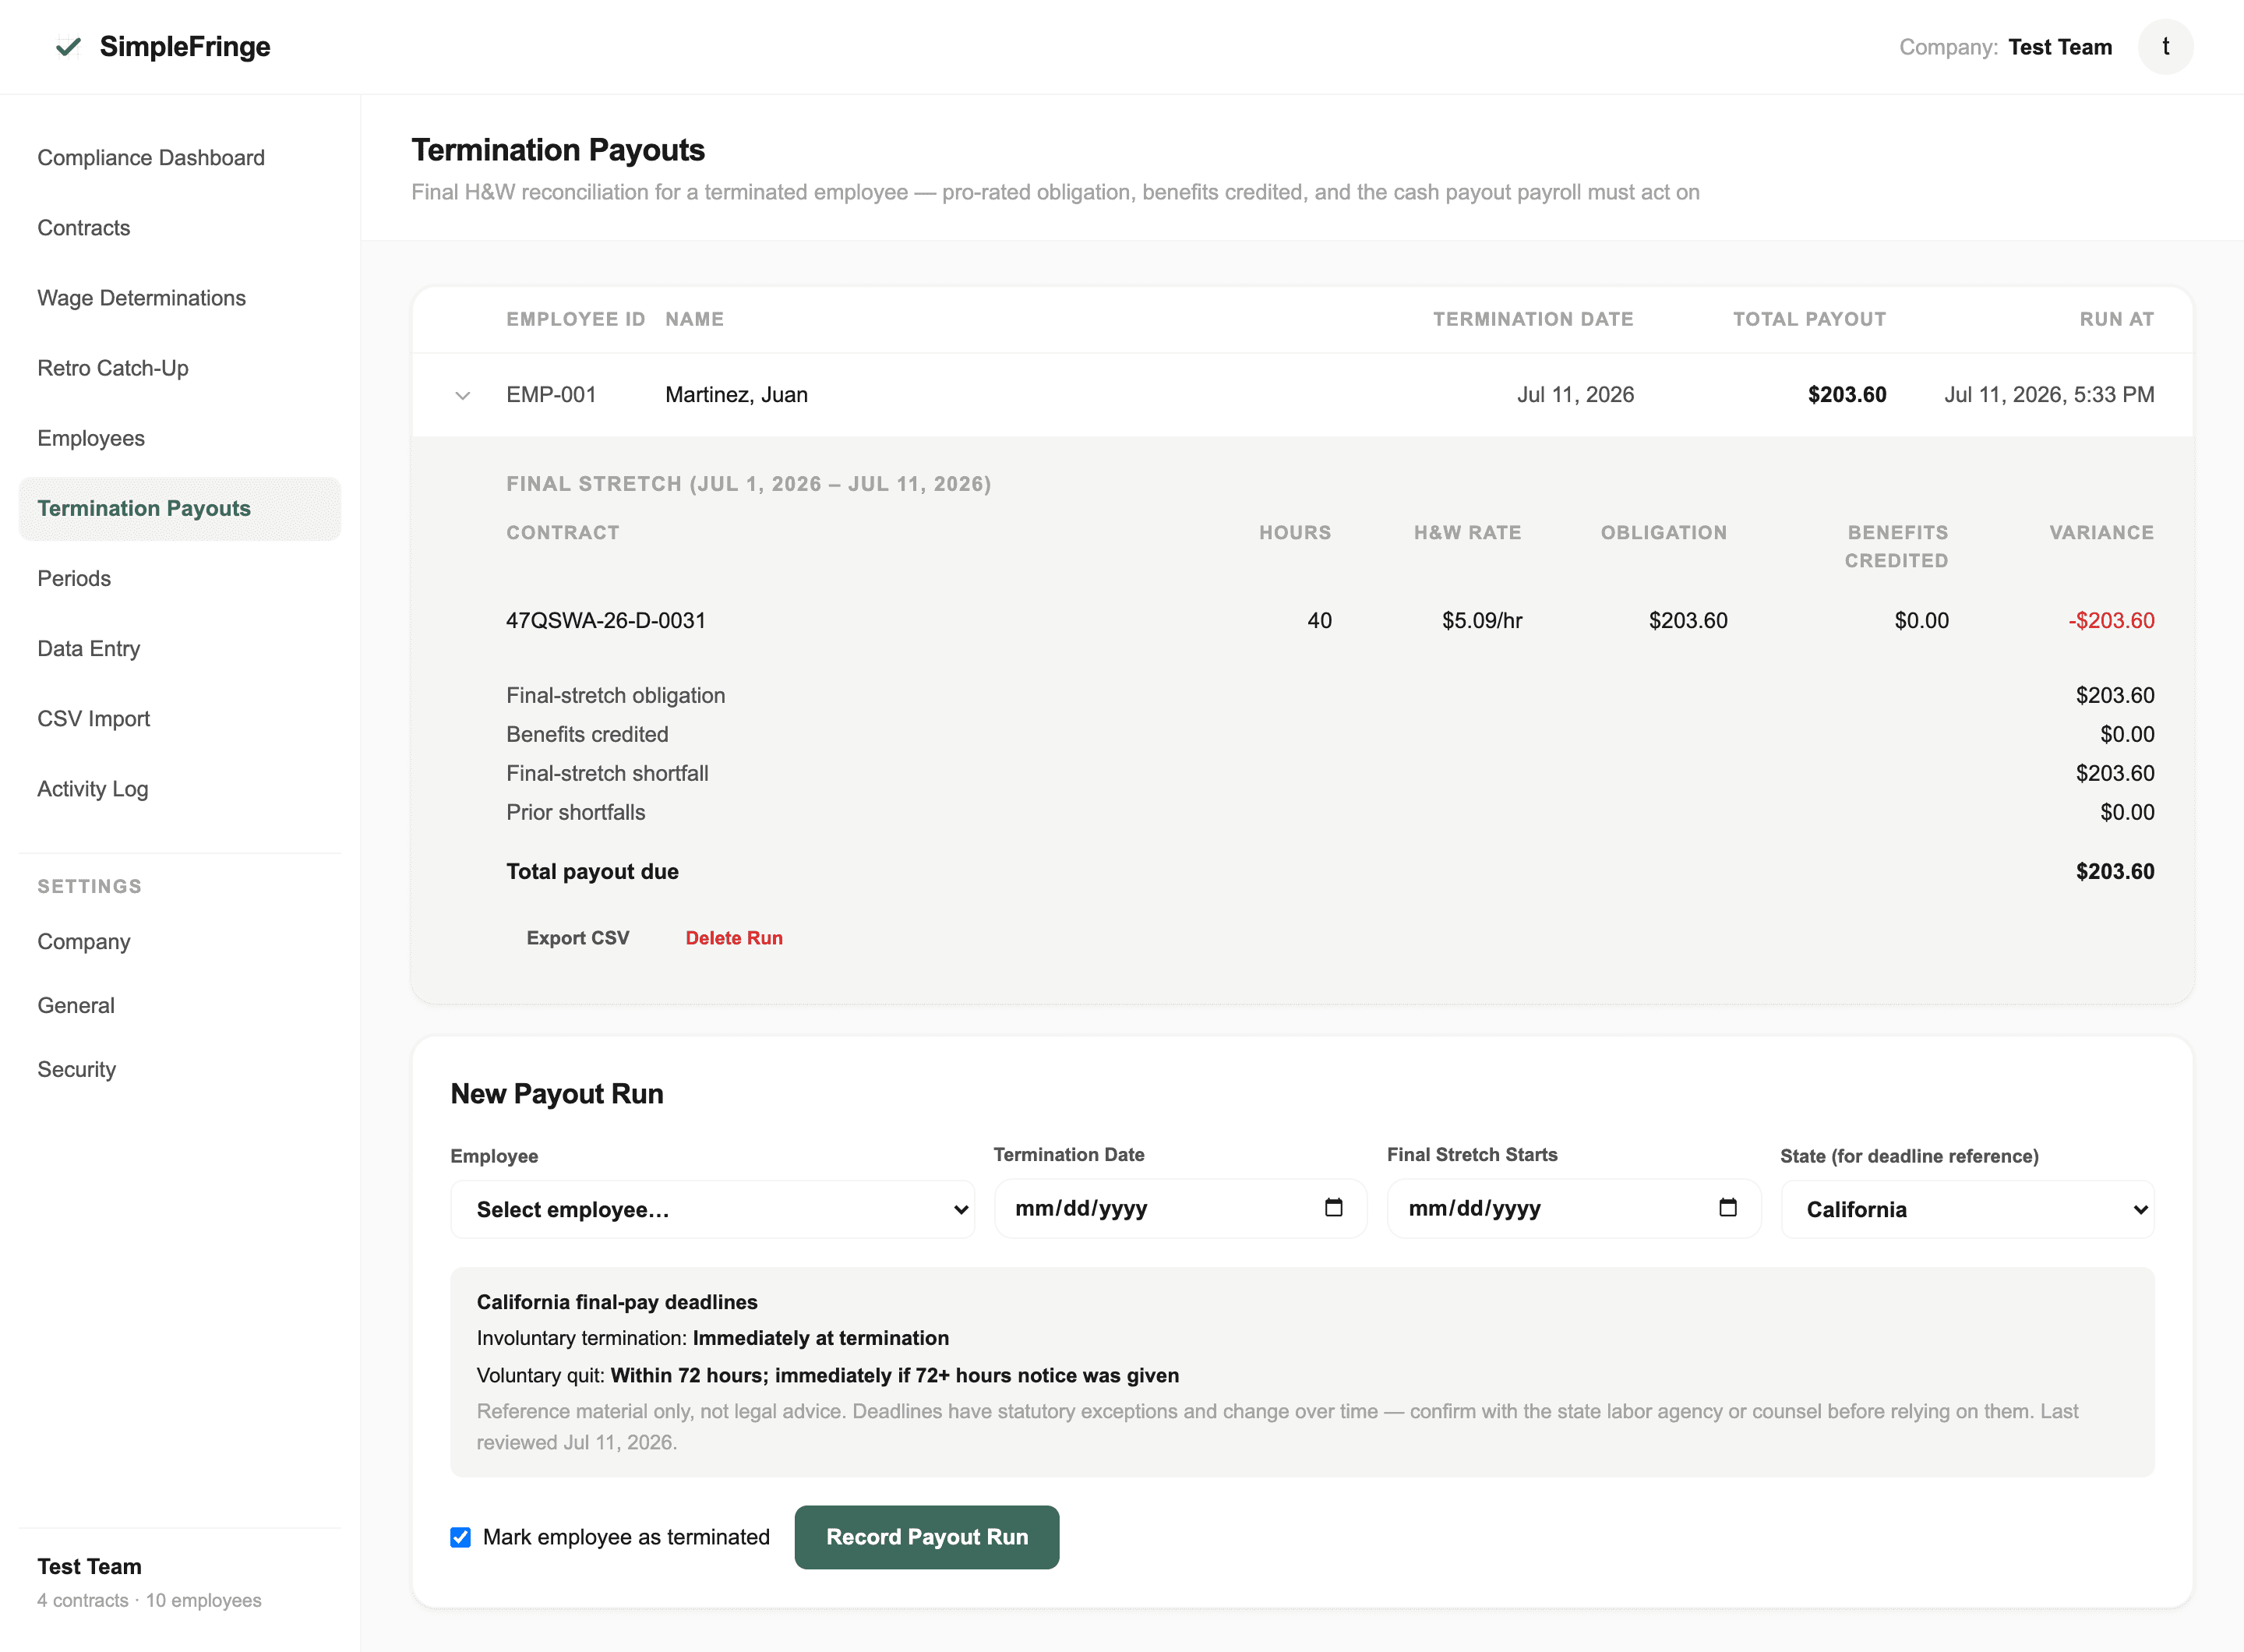Screen dimensions: 2244x1652
Task: Open the user avatar labeled t
Action: pyautogui.click(x=2165, y=47)
